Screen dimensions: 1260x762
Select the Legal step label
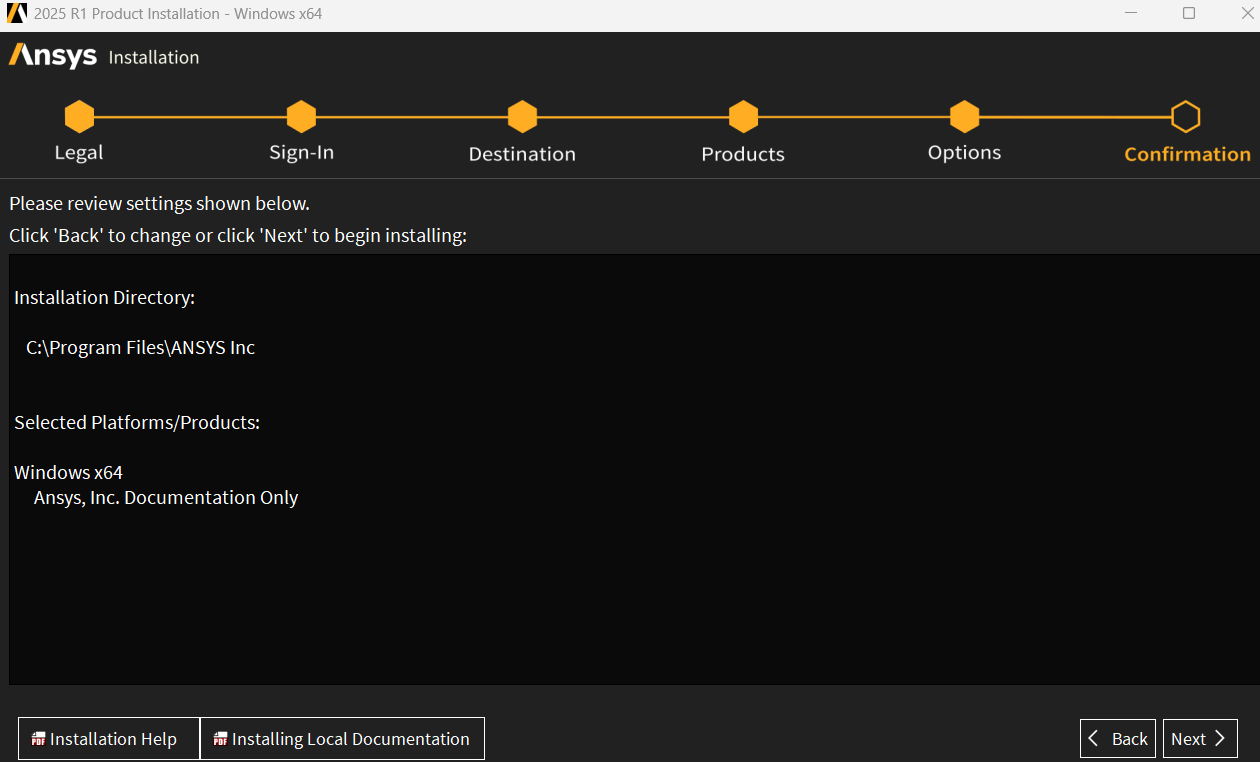[79, 153]
